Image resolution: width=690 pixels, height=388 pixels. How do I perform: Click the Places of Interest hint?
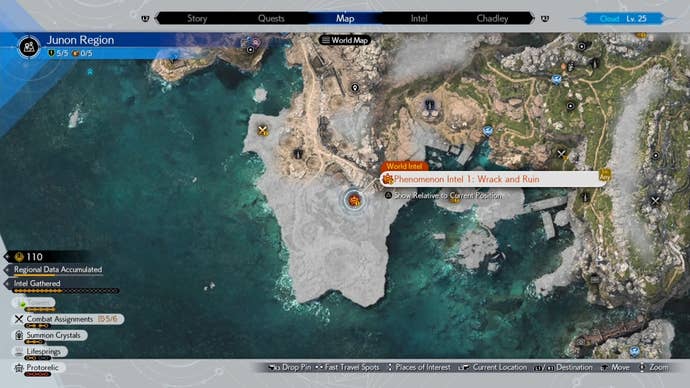click(419, 367)
